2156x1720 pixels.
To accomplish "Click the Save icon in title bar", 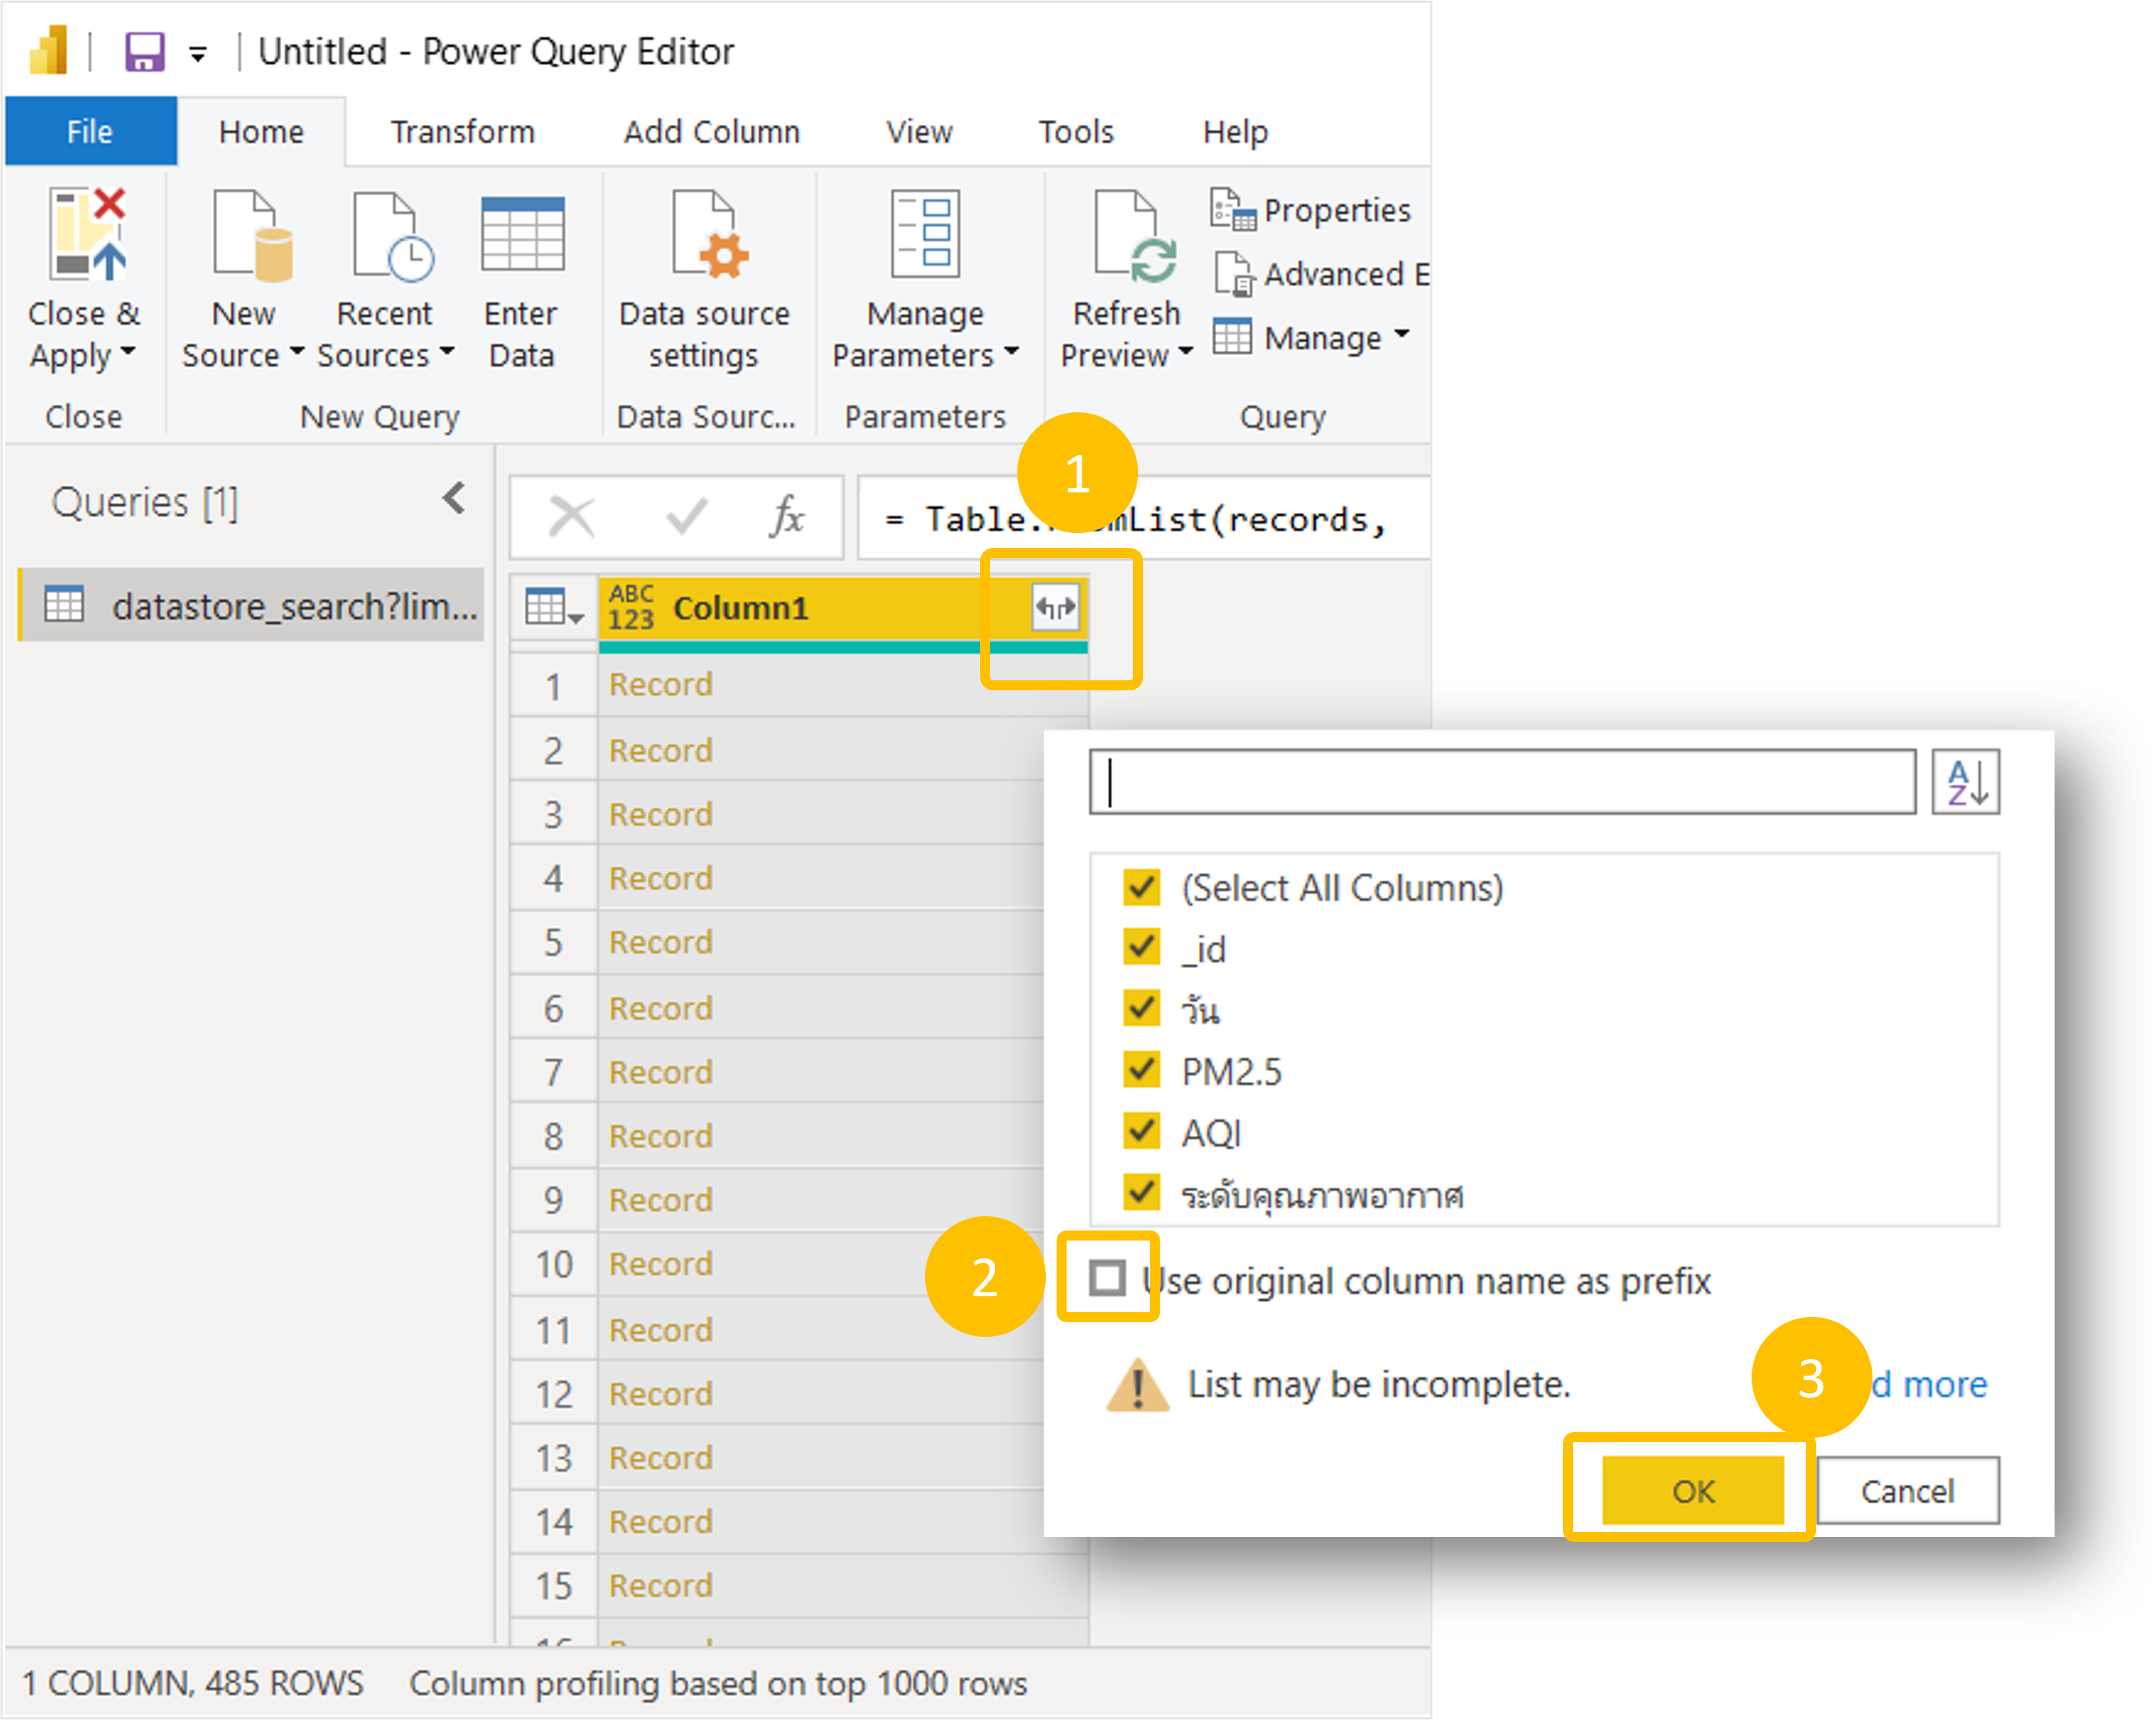I will (x=144, y=51).
